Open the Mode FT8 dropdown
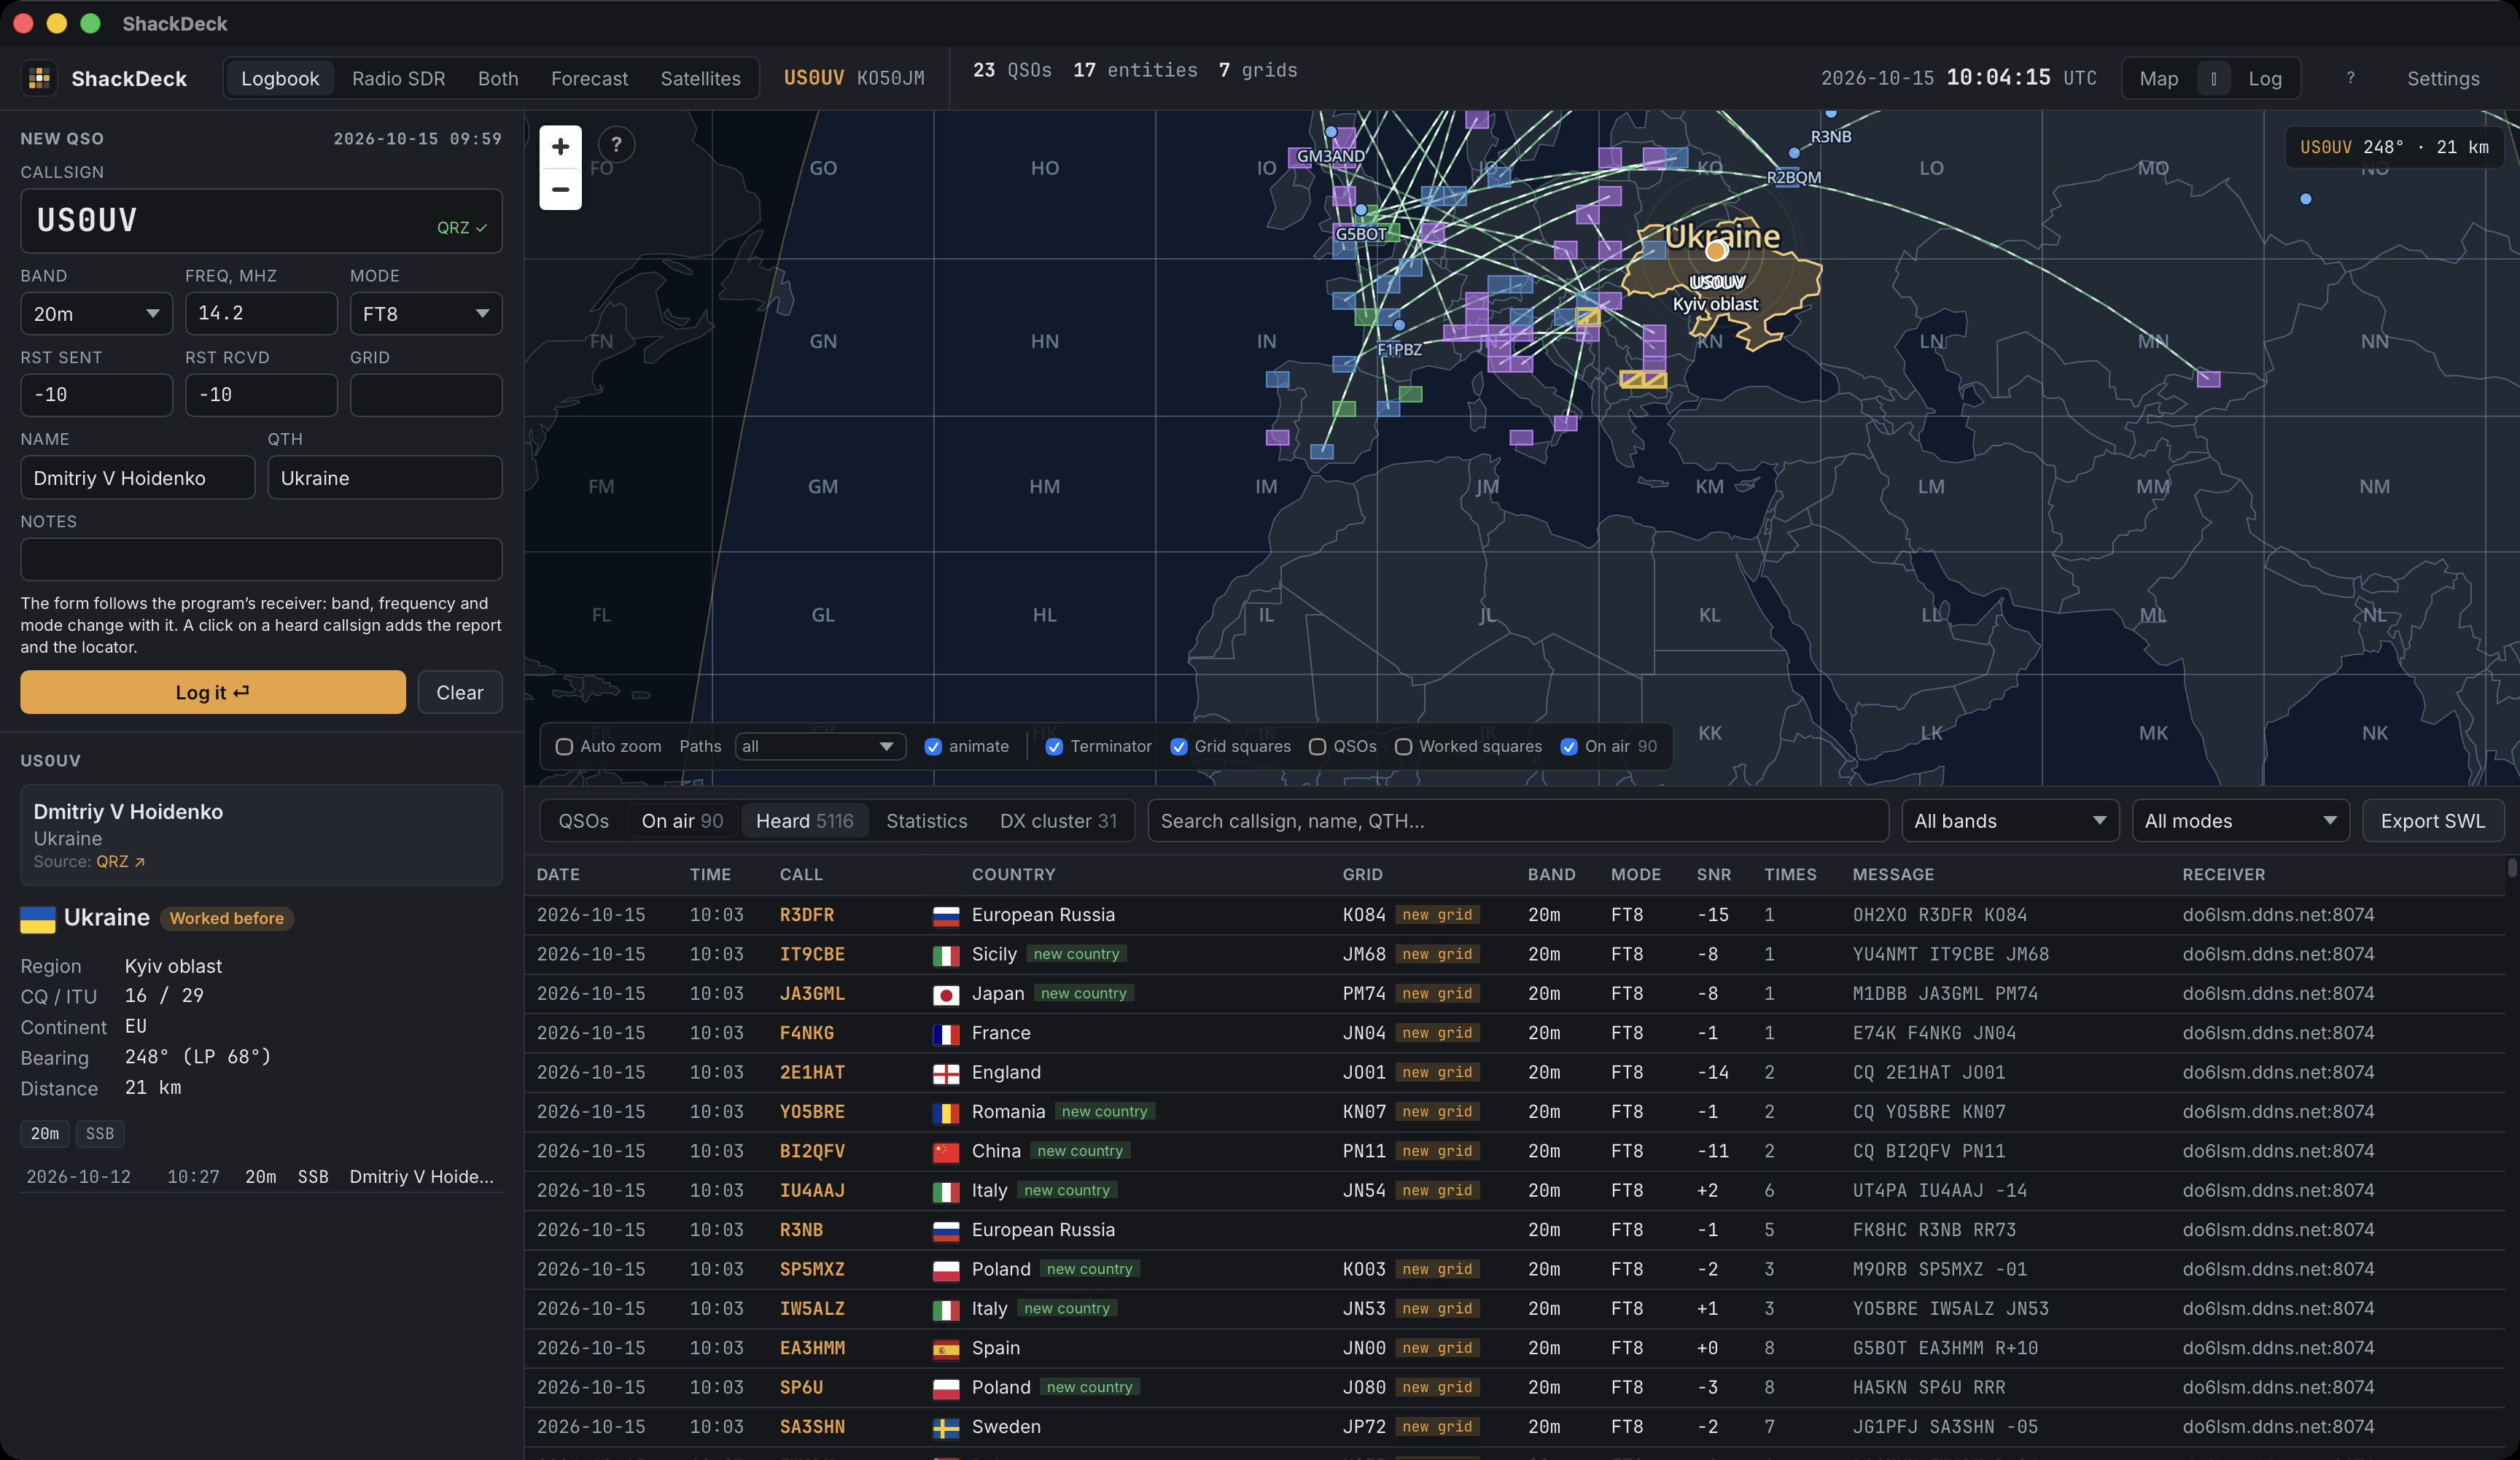2520x1460 pixels. click(426, 314)
